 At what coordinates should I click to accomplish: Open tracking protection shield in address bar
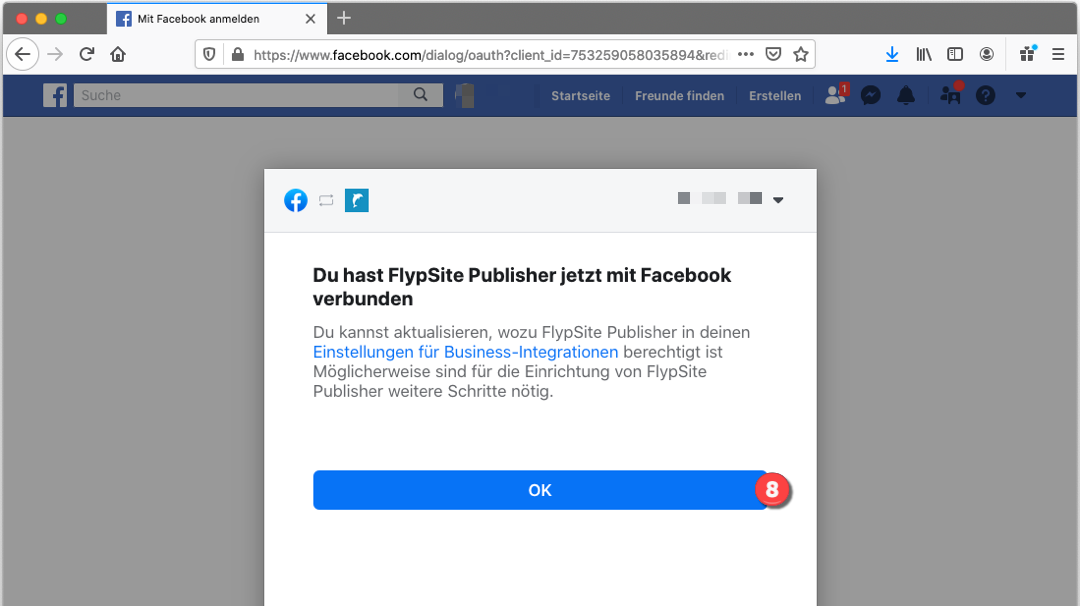coord(209,54)
